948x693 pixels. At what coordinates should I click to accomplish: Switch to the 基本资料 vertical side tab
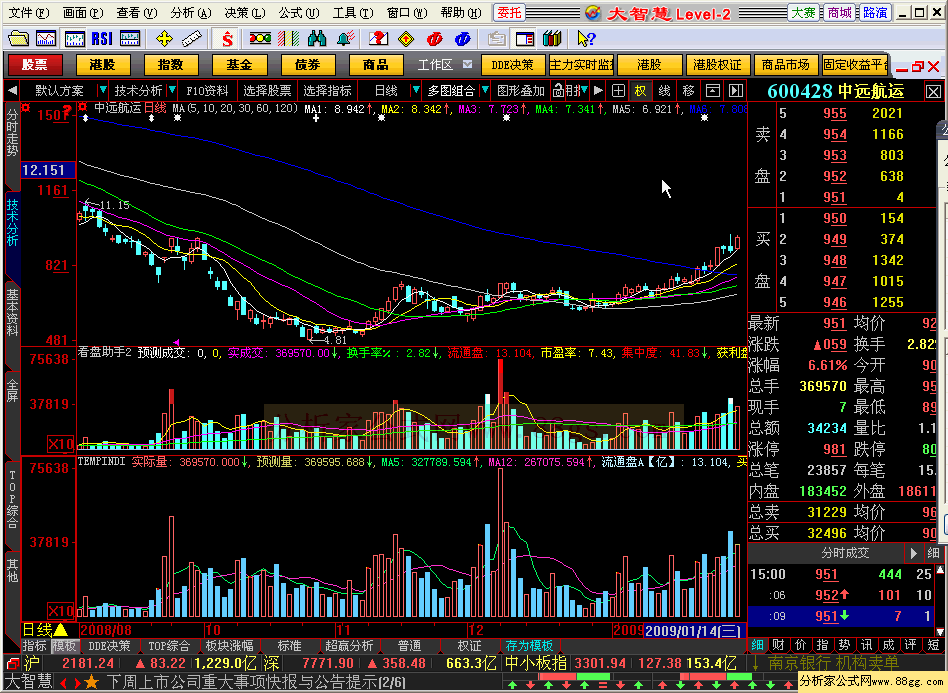(x=12, y=312)
